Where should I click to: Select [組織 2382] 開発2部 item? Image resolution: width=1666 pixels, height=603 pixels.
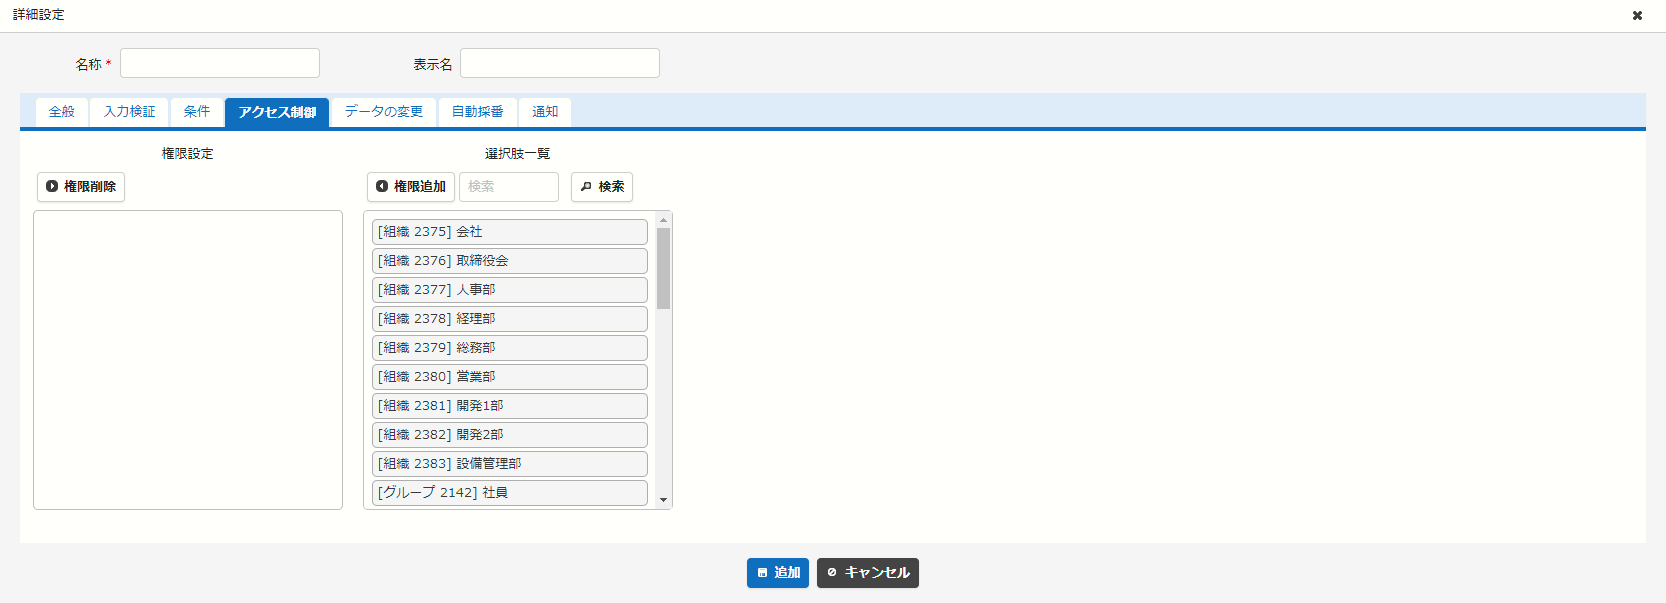510,435
